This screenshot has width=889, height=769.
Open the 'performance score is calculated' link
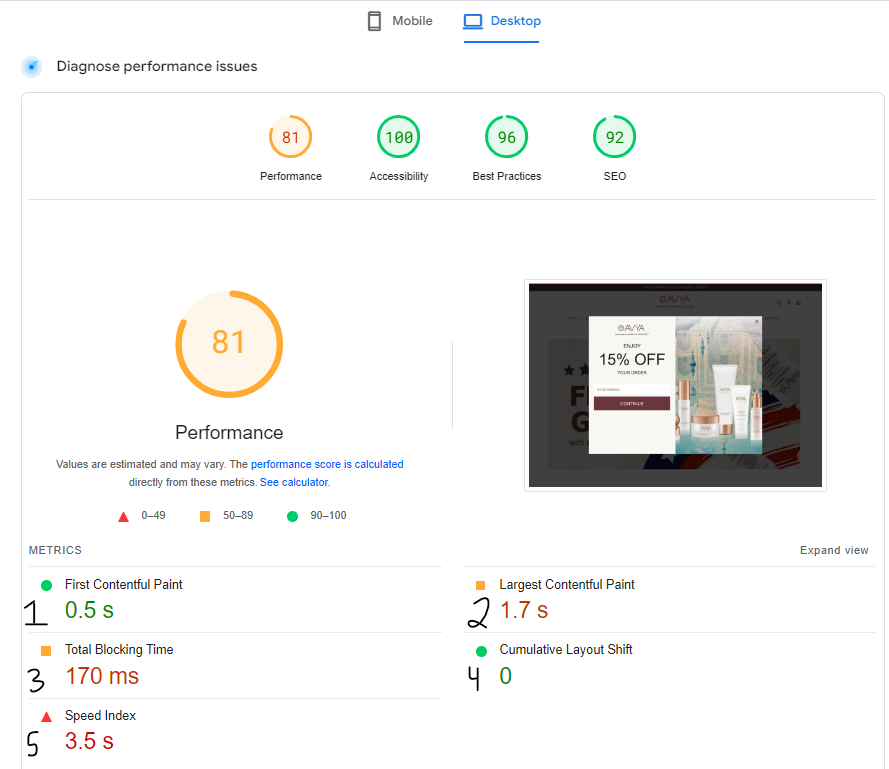327,464
